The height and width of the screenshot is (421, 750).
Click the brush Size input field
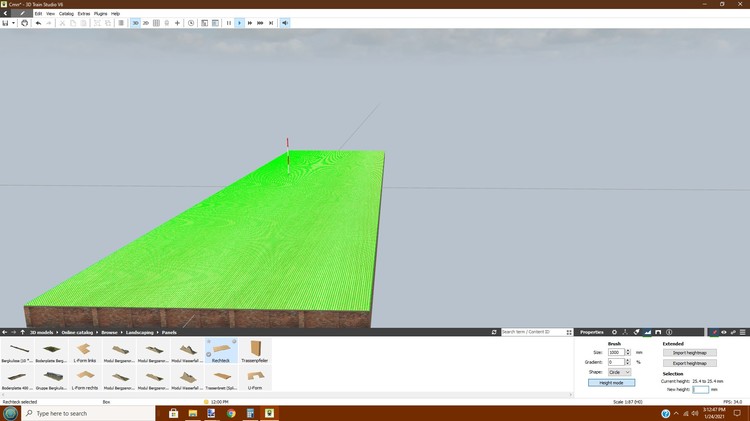(616, 352)
